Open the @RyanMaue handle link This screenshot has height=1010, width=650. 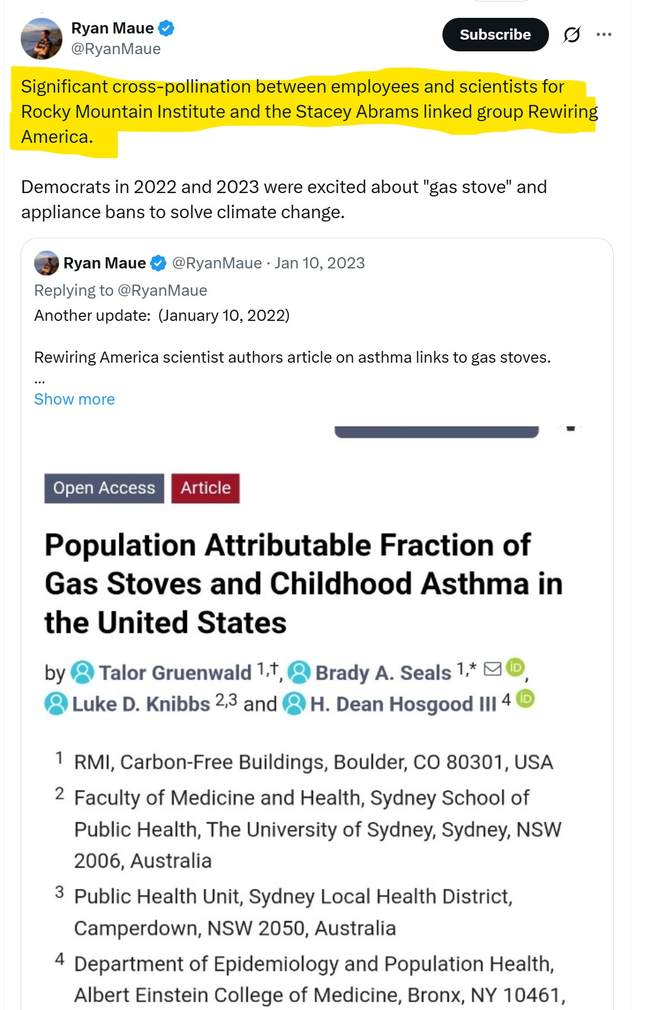115,49
